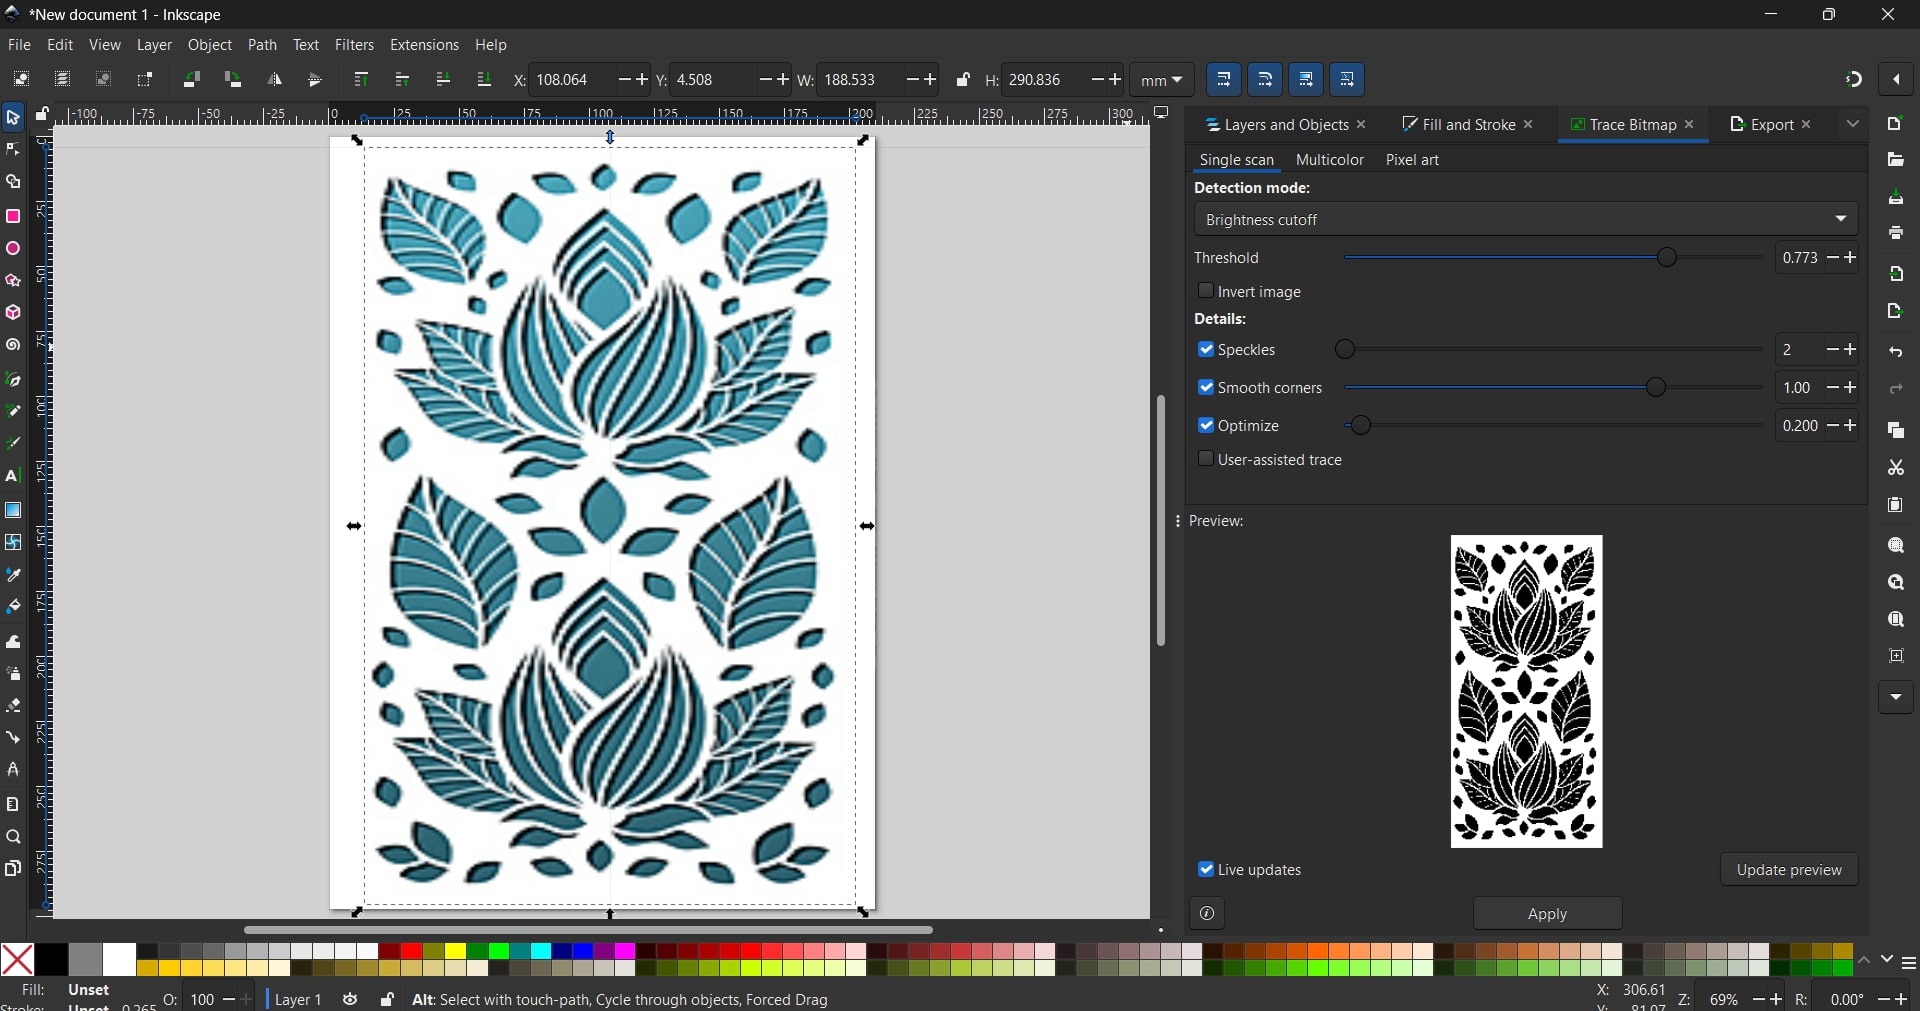Uncheck the Optimize checkbox
1920x1011 pixels.
pos(1206,425)
